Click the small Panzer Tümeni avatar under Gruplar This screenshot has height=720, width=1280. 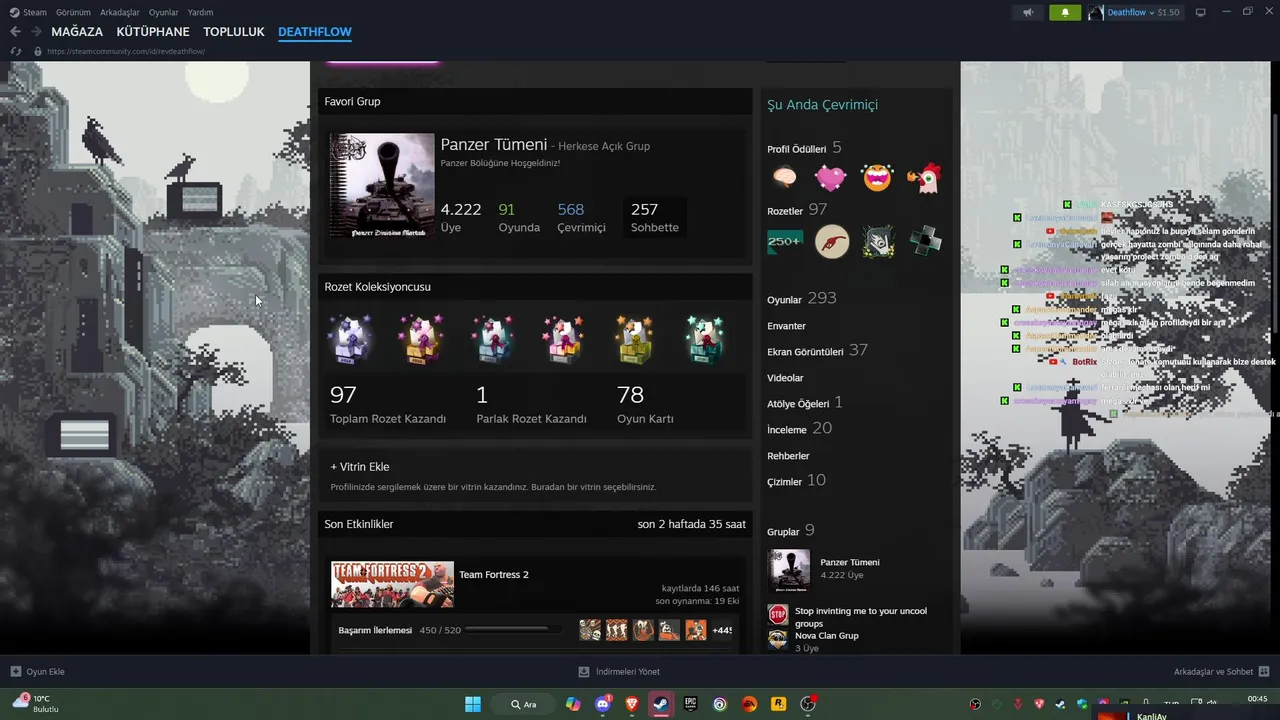pos(788,571)
